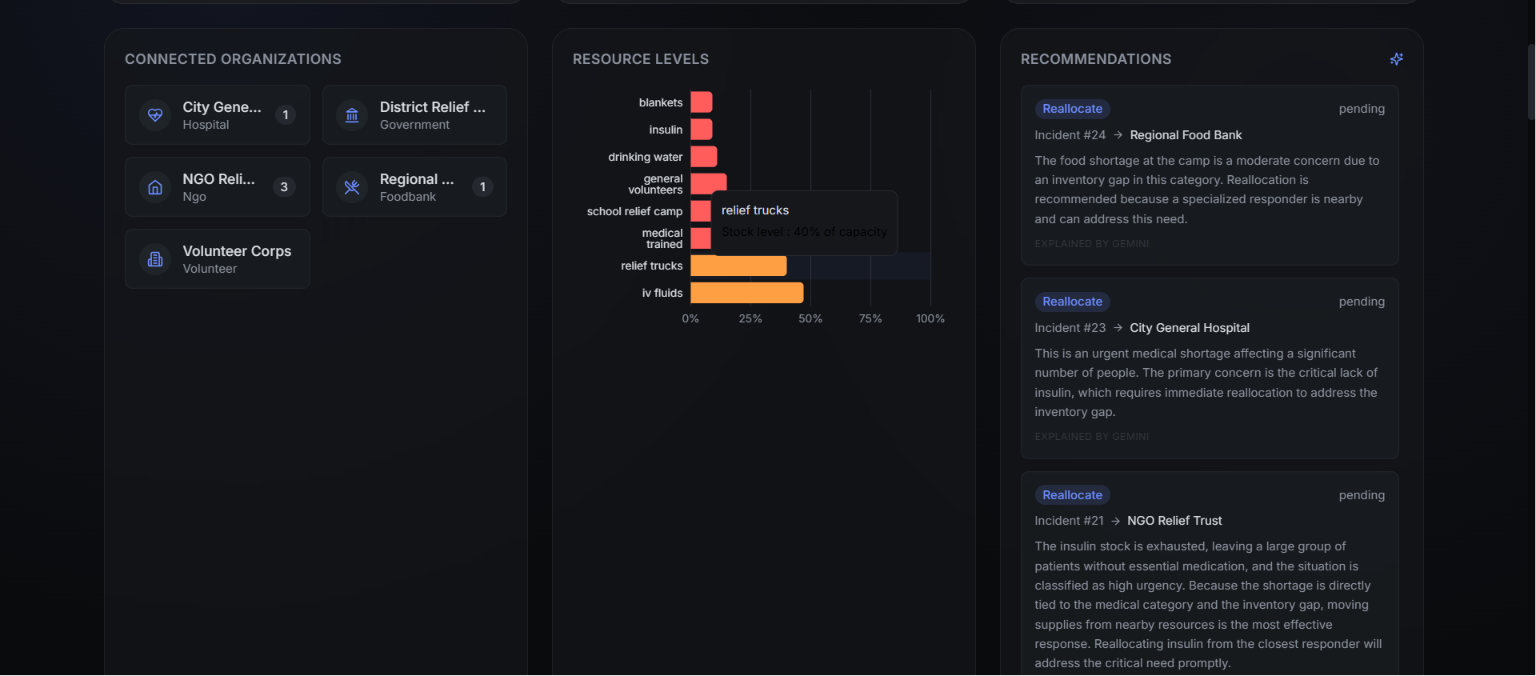This screenshot has width=1536, height=676.
Task: Click the relief trucks bar in chart
Action: point(739,266)
